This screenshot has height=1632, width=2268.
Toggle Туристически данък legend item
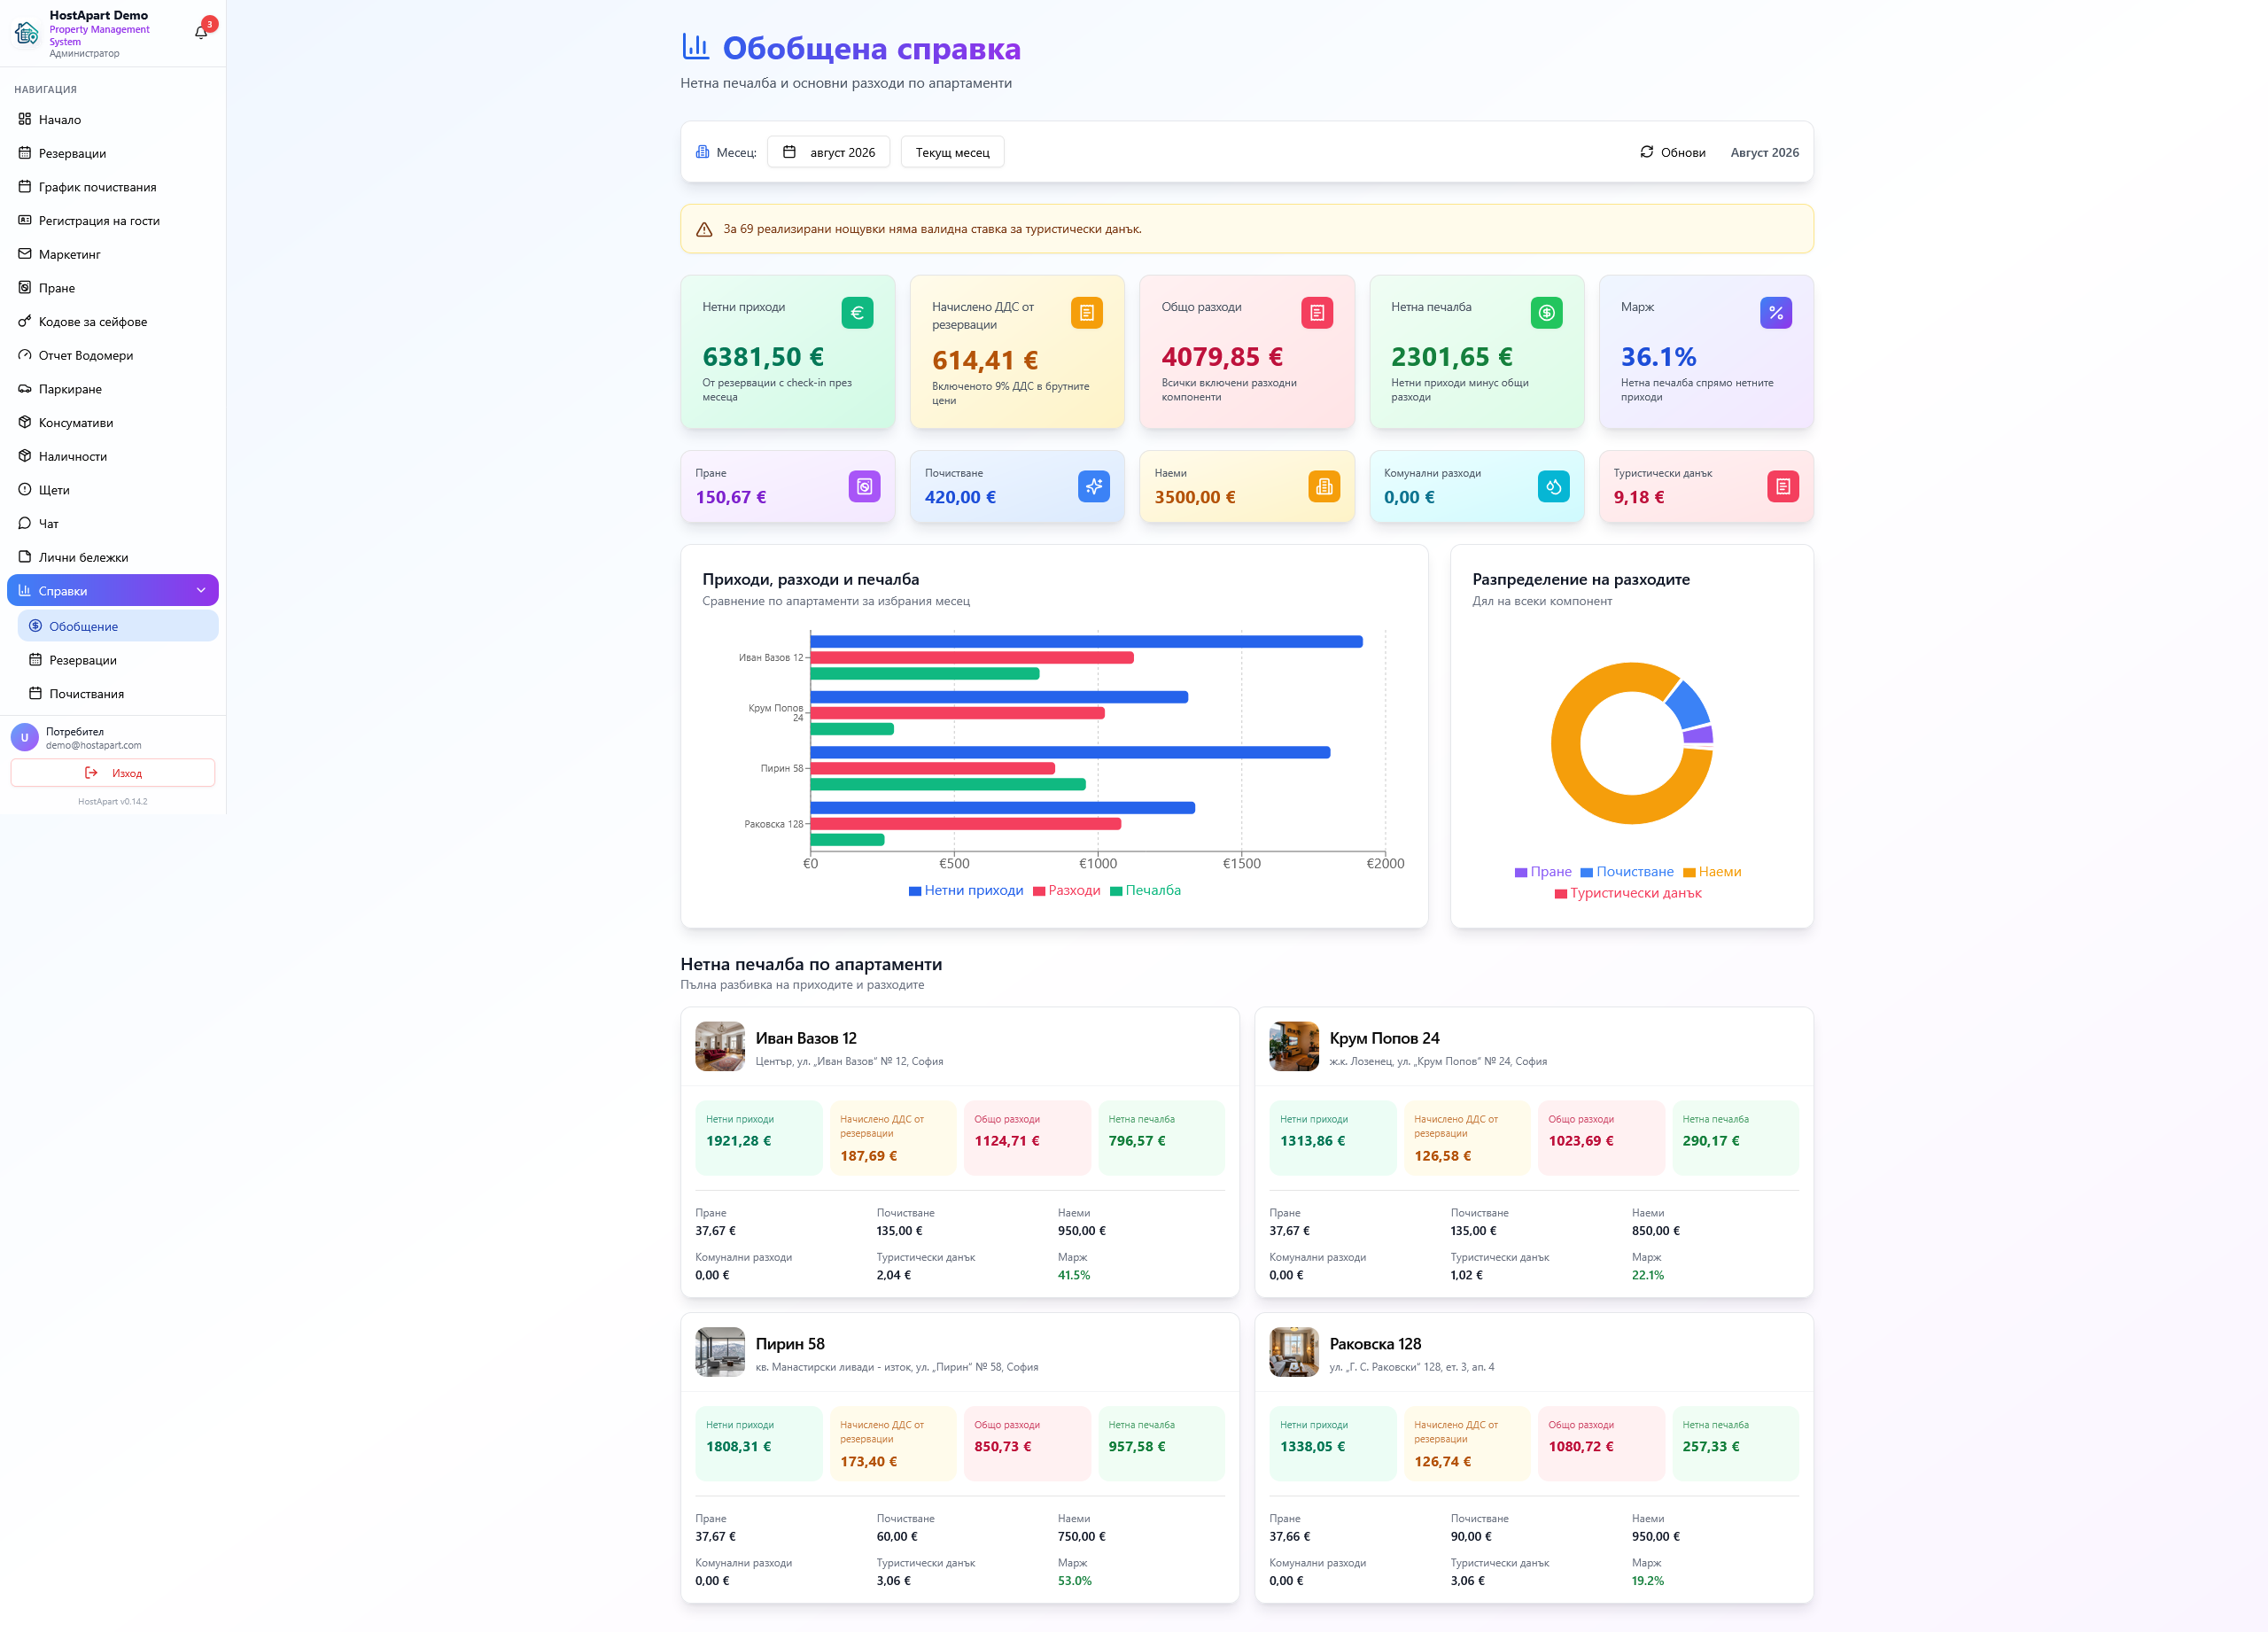click(x=1627, y=893)
